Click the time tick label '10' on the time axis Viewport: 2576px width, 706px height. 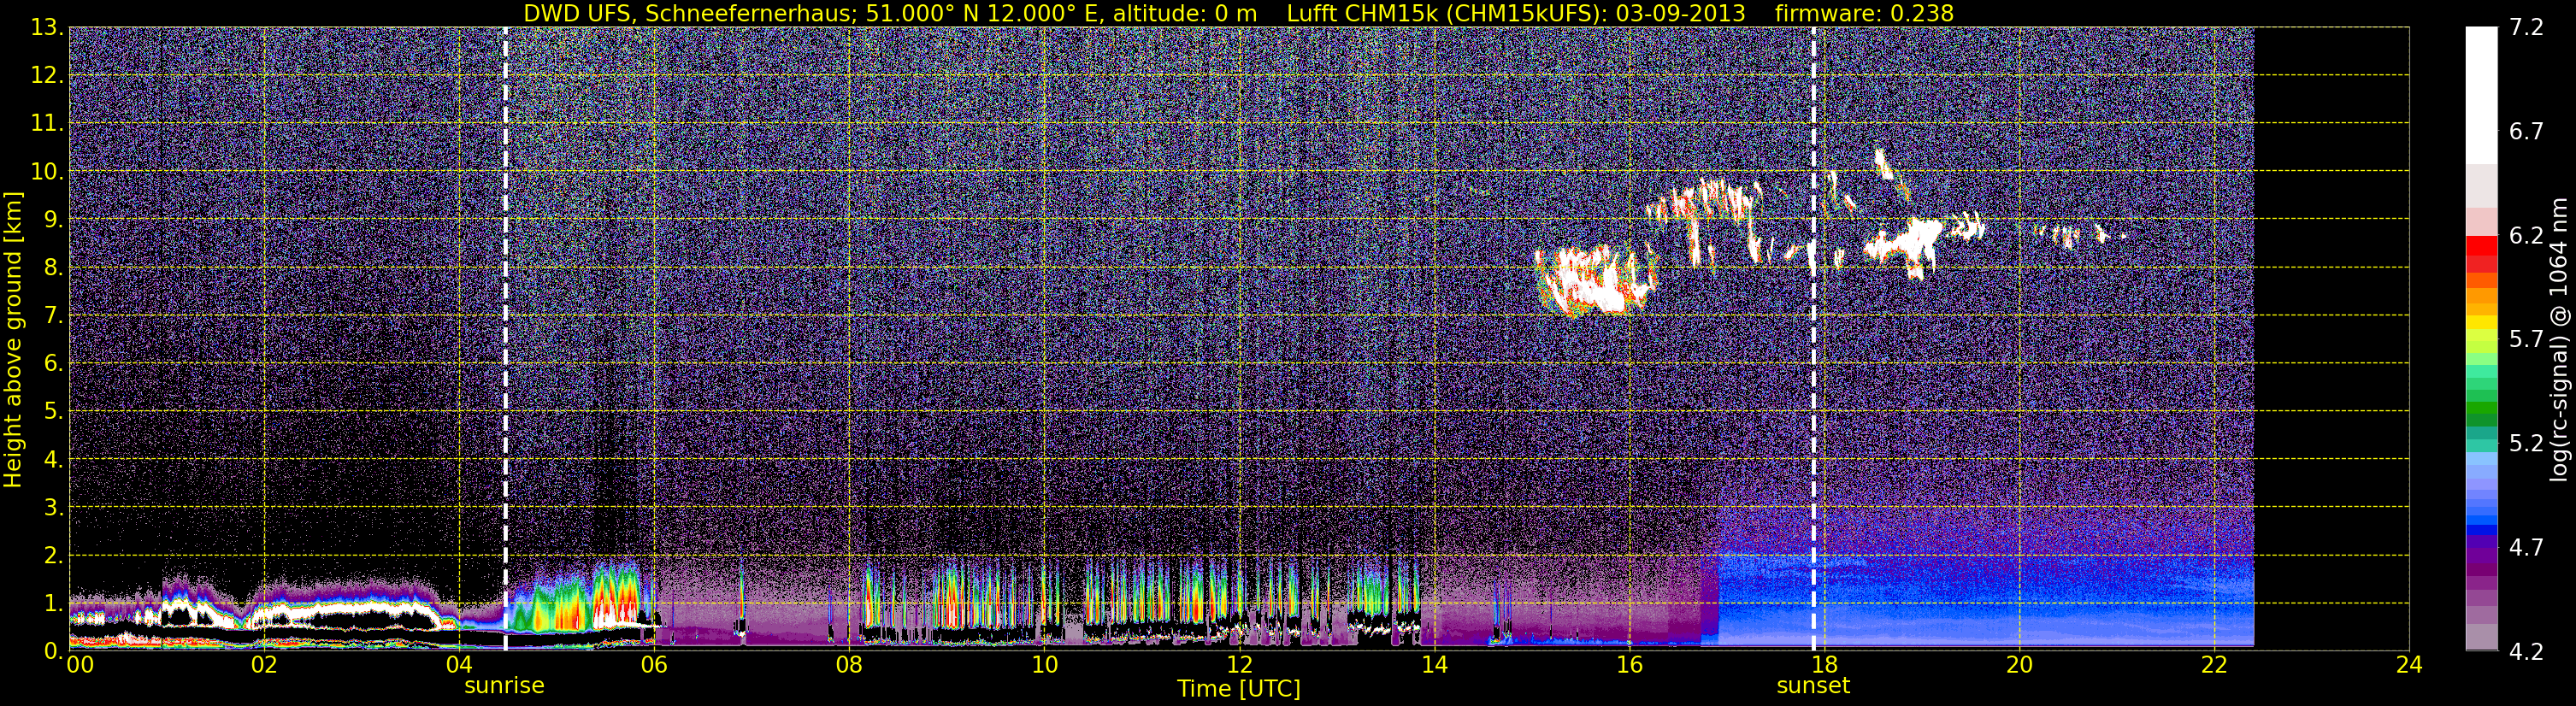(1044, 665)
